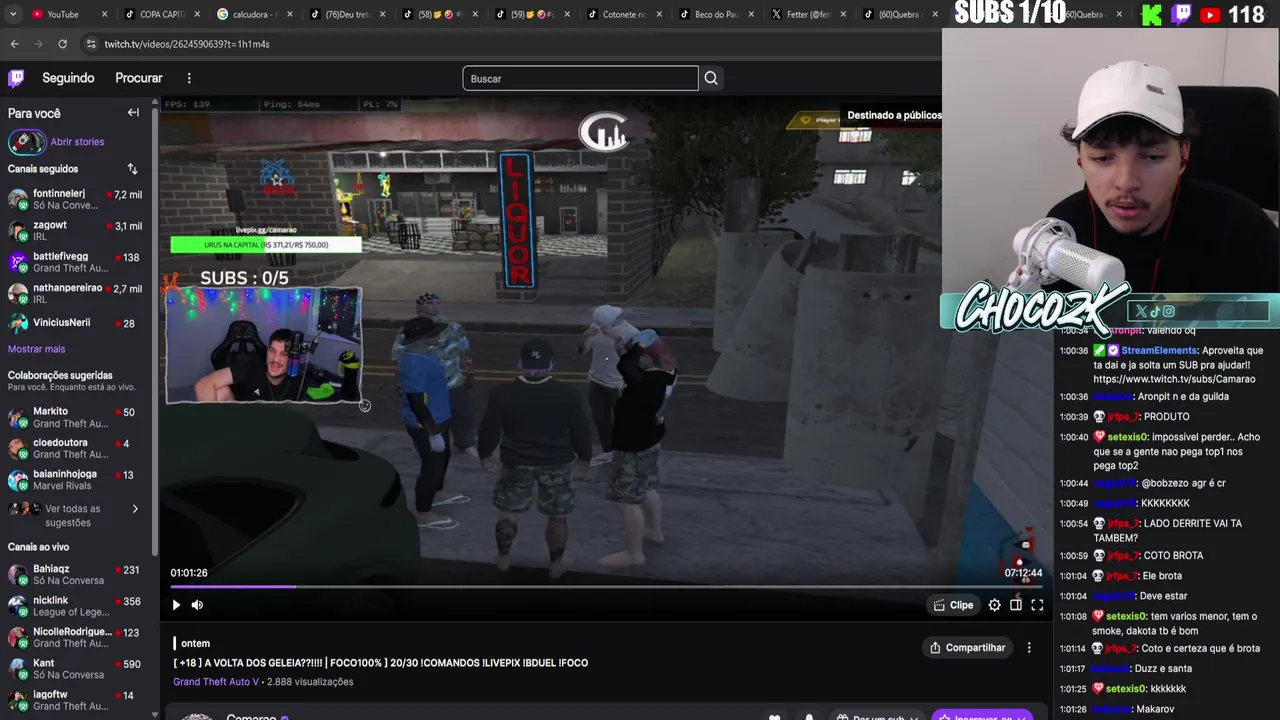Screen dimensions: 1280x720
Task: Click the Buscar search field
Action: pos(580,78)
